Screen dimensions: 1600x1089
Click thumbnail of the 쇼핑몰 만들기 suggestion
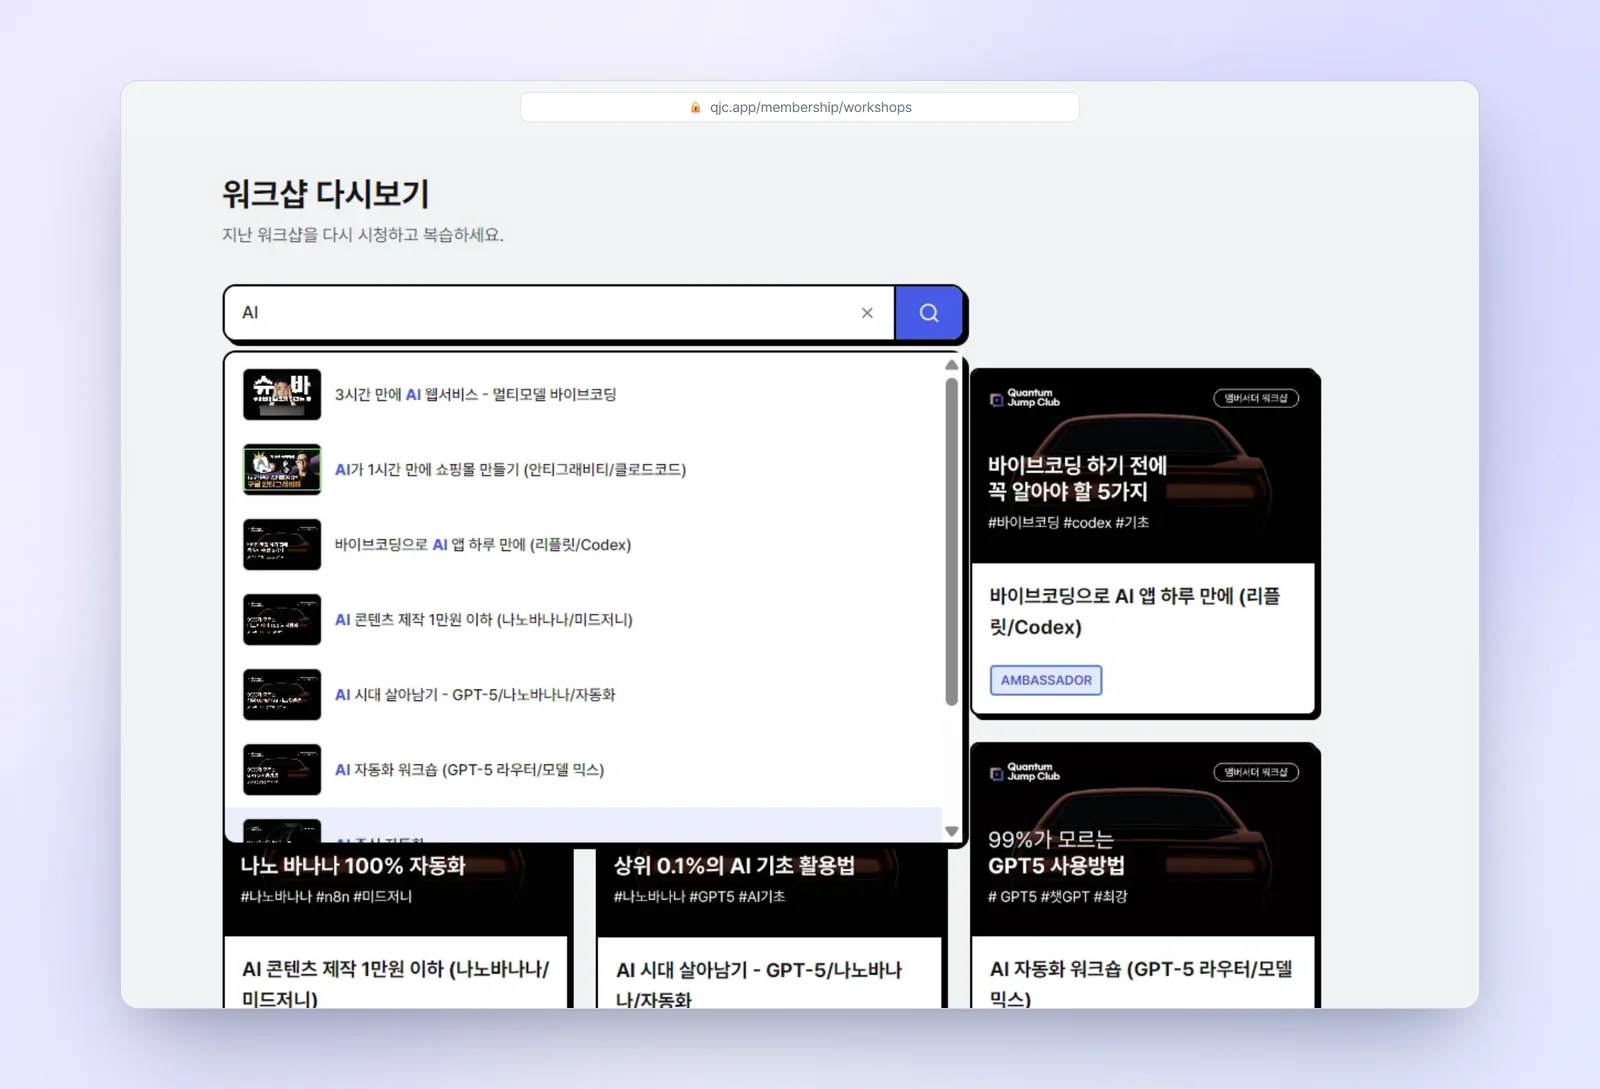tap(282, 469)
